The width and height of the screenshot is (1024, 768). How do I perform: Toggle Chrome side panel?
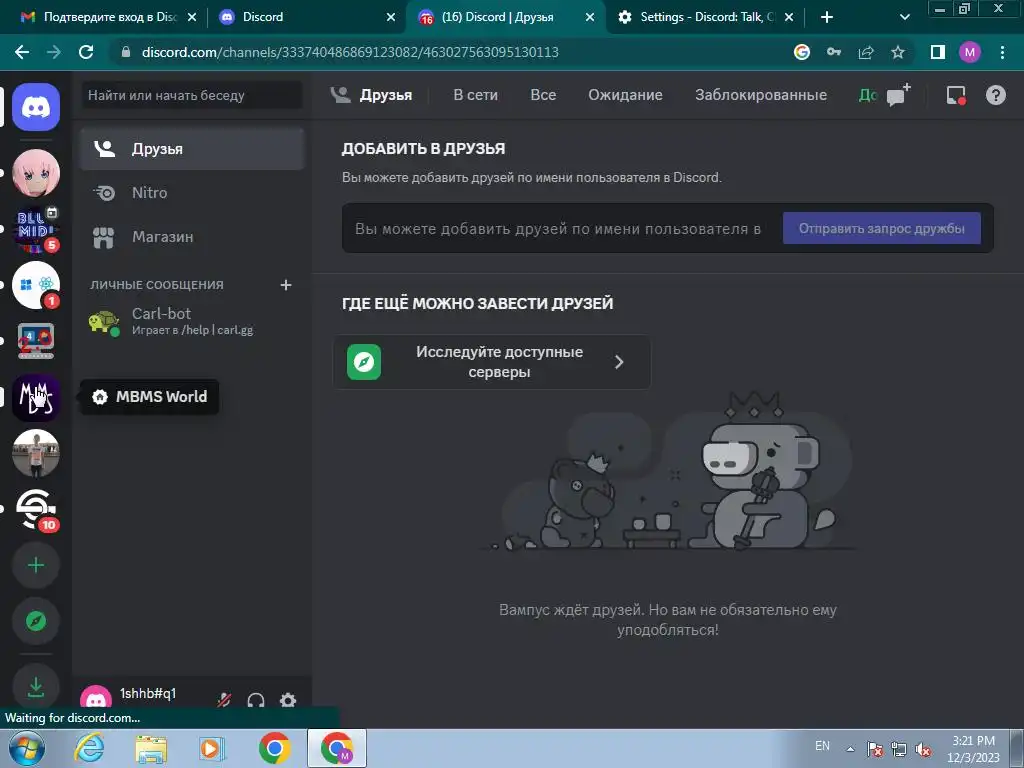click(938, 52)
